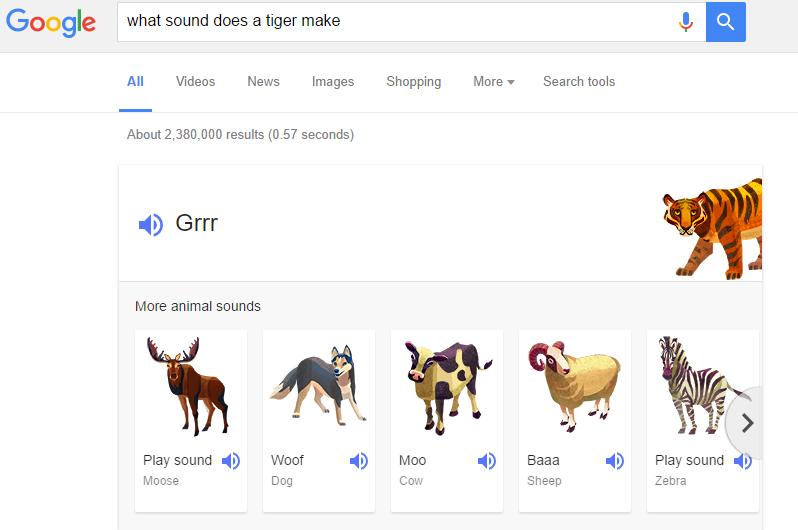Go to Google logo homepage
The height and width of the screenshot is (530, 798).
point(51,22)
